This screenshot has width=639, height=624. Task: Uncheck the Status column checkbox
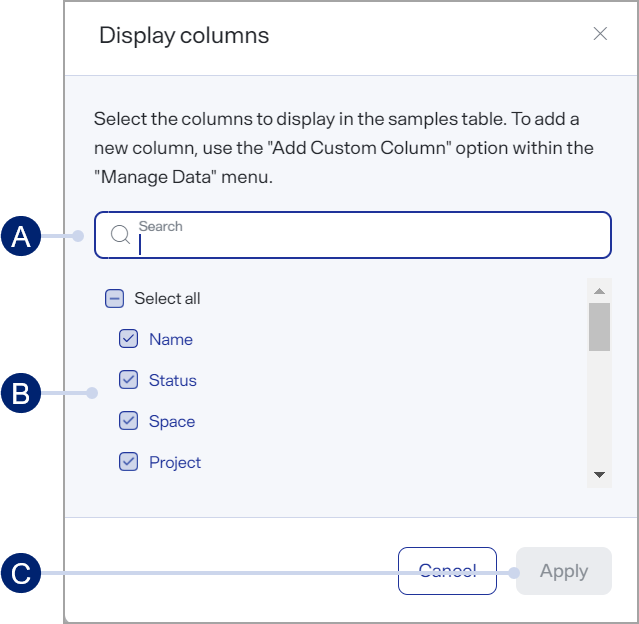coord(128,380)
